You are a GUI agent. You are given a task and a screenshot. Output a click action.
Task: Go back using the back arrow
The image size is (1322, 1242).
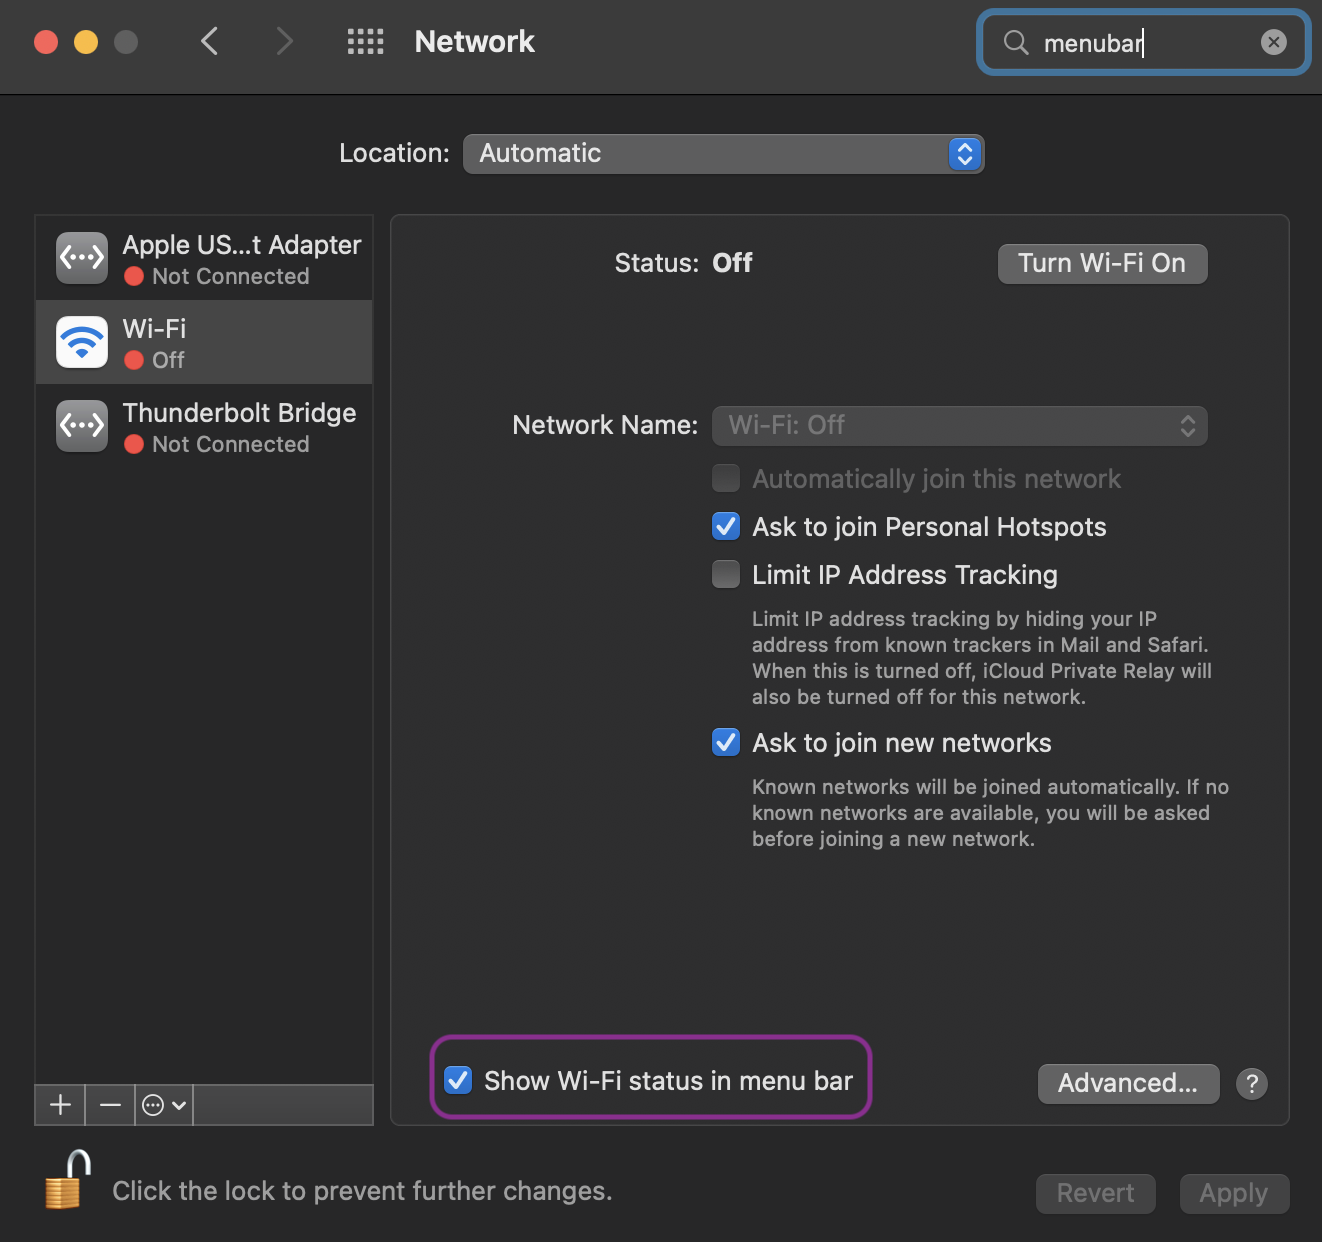(x=209, y=41)
